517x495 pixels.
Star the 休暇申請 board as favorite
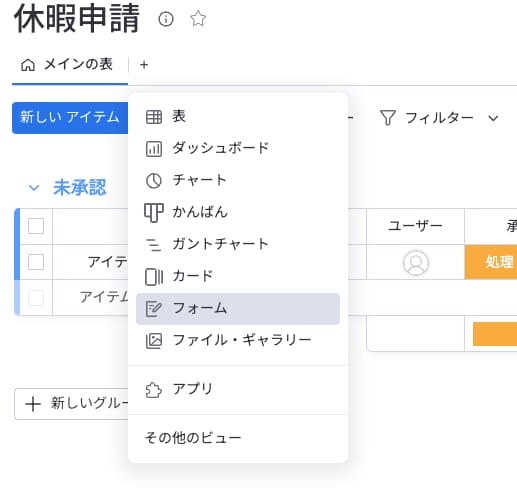198,19
